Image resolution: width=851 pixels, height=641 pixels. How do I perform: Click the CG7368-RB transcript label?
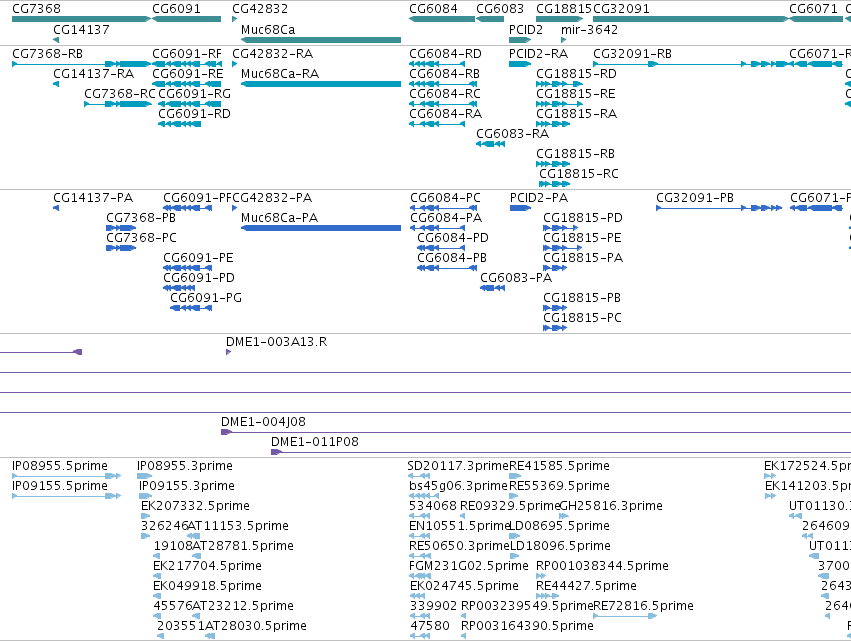point(47,54)
